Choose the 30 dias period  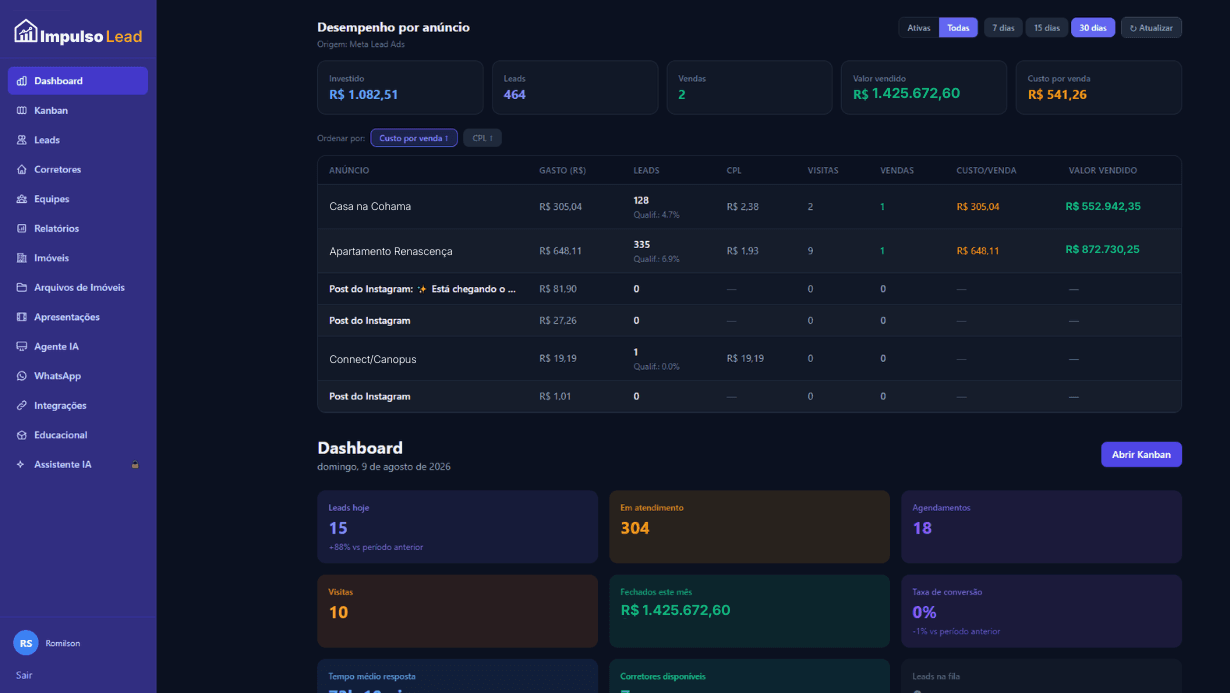pyautogui.click(x=1093, y=28)
